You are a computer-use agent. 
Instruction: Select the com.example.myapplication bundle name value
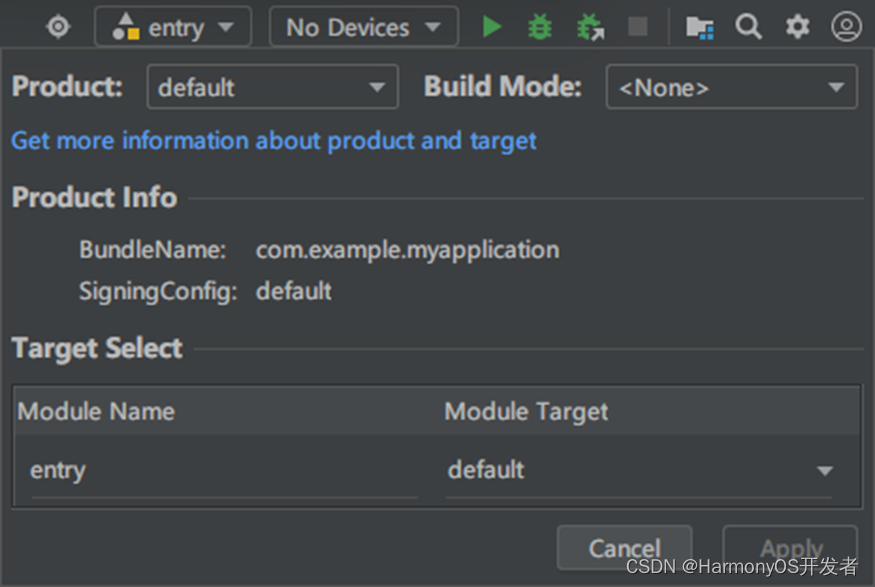(x=407, y=249)
